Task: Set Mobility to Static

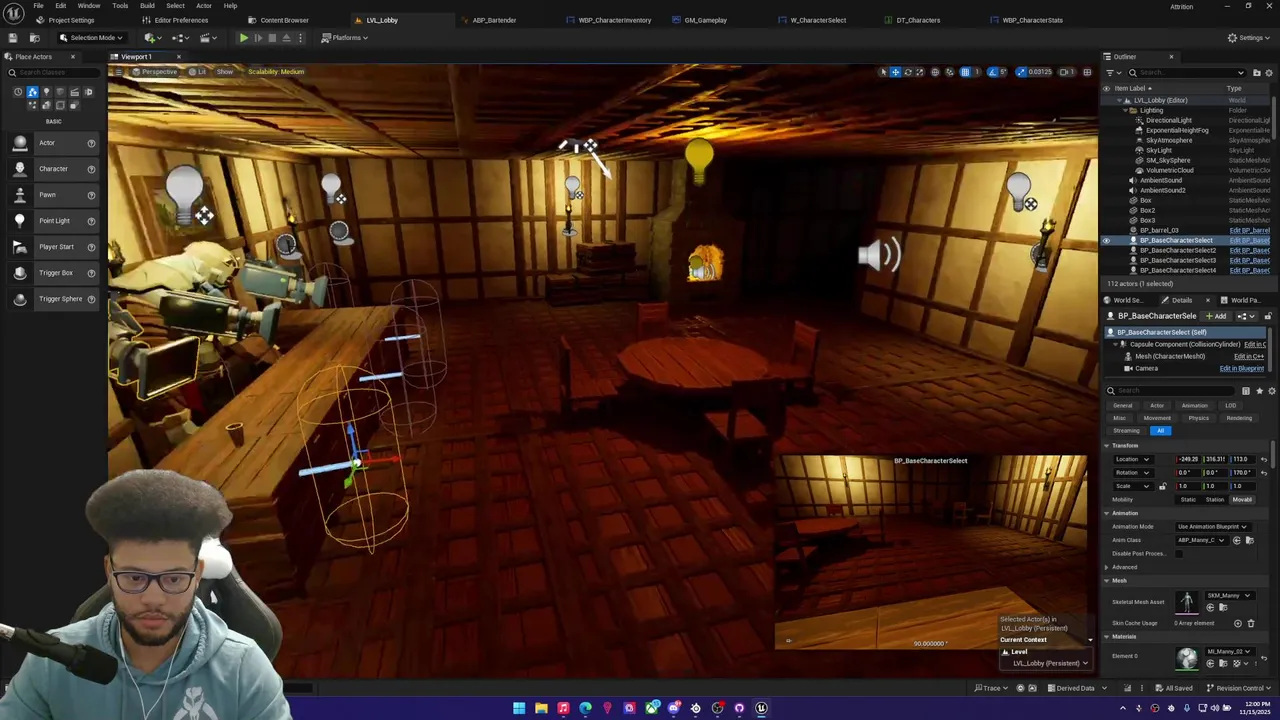Action: pos(1188,499)
